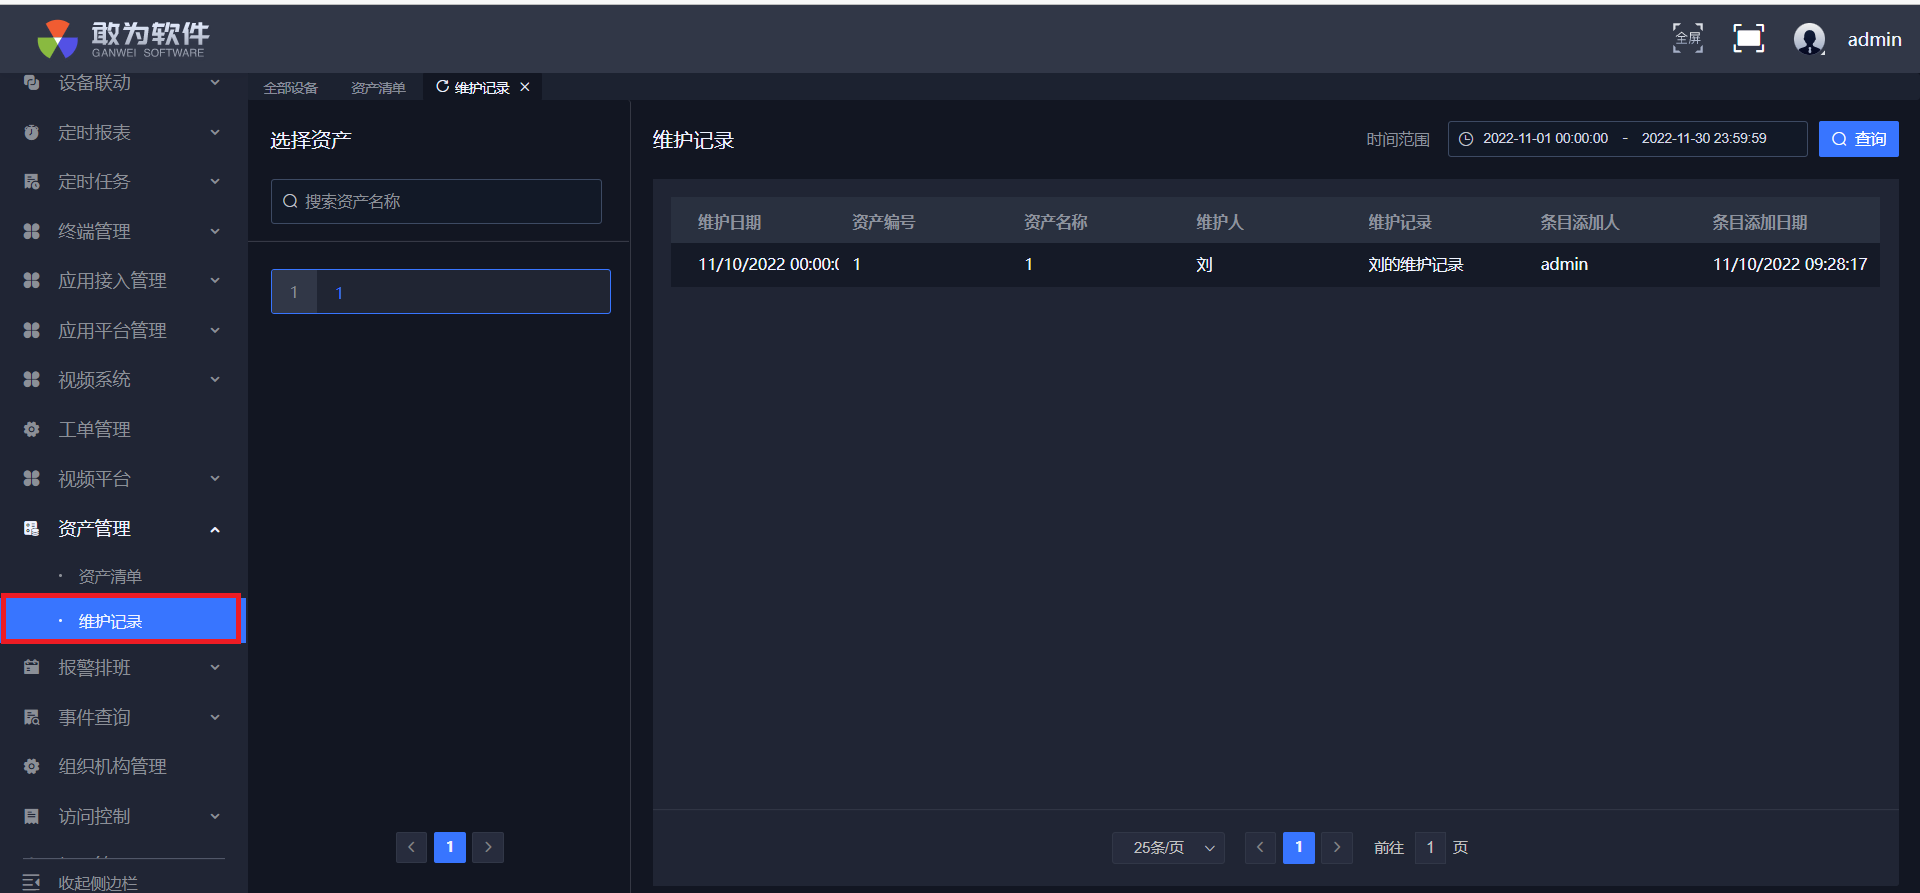1920x893 pixels.
Task: Go to previous page of 维护记录 table
Action: pos(1260,848)
